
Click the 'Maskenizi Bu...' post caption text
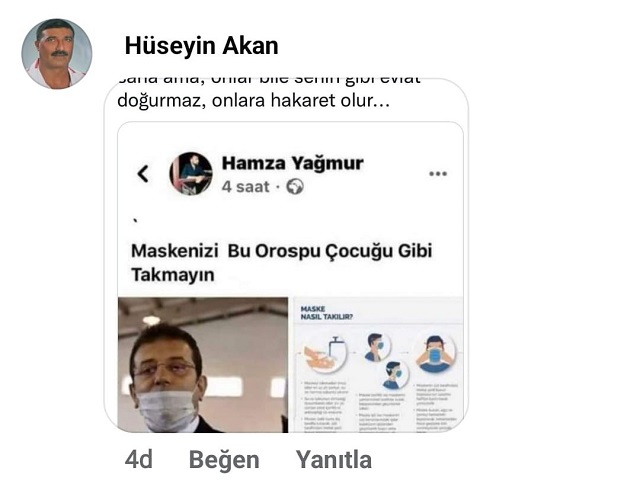tap(281, 262)
